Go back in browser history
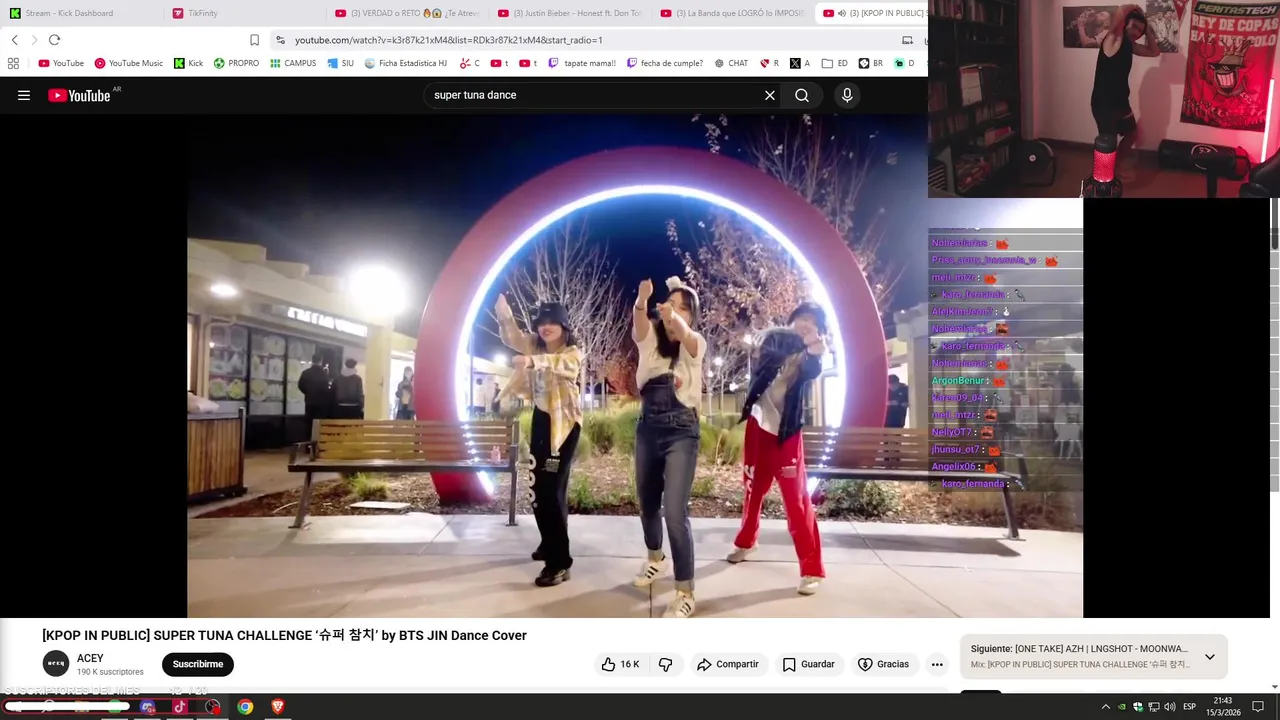The width and height of the screenshot is (1280, 720). pyautogui.click(x=15, y=40)
